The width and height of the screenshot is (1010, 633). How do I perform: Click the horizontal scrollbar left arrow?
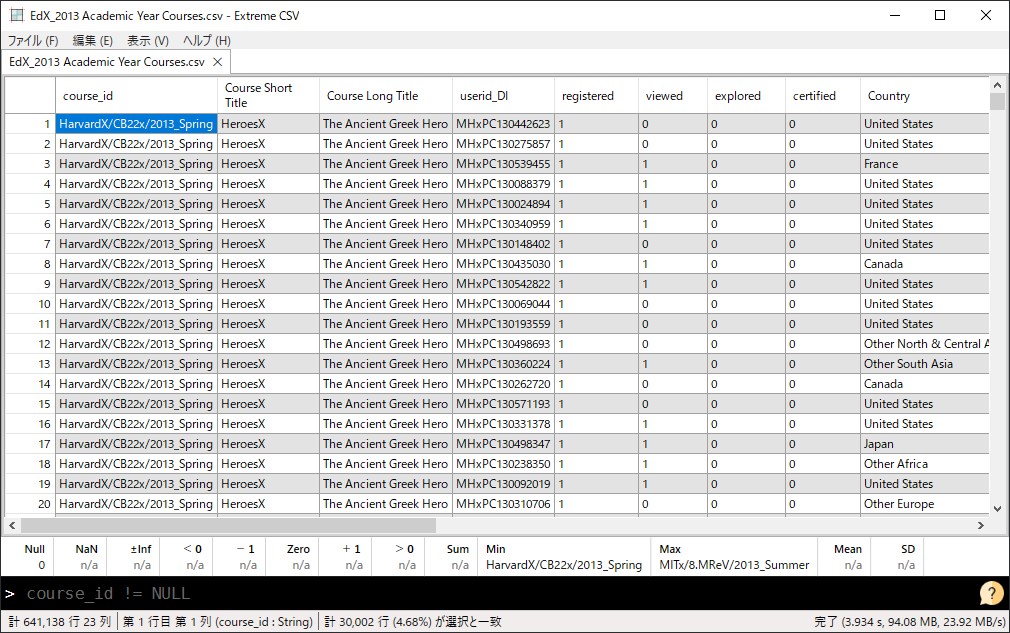[12, 525]
